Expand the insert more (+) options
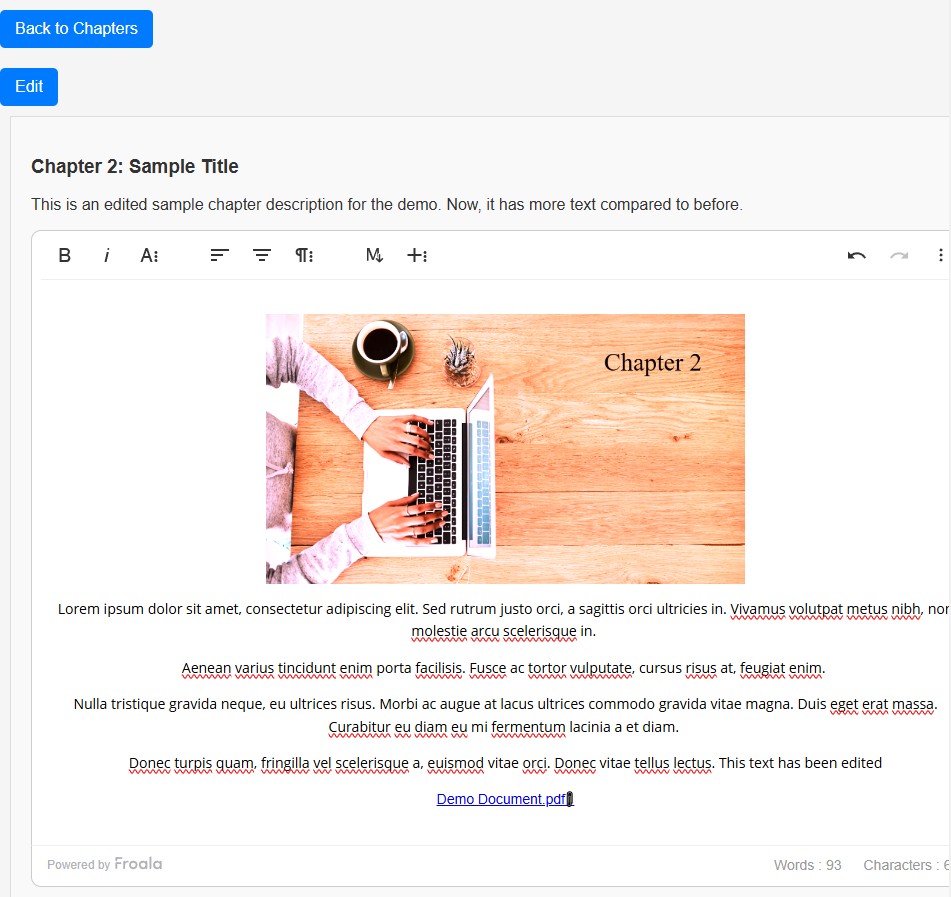 coord(417,256)
